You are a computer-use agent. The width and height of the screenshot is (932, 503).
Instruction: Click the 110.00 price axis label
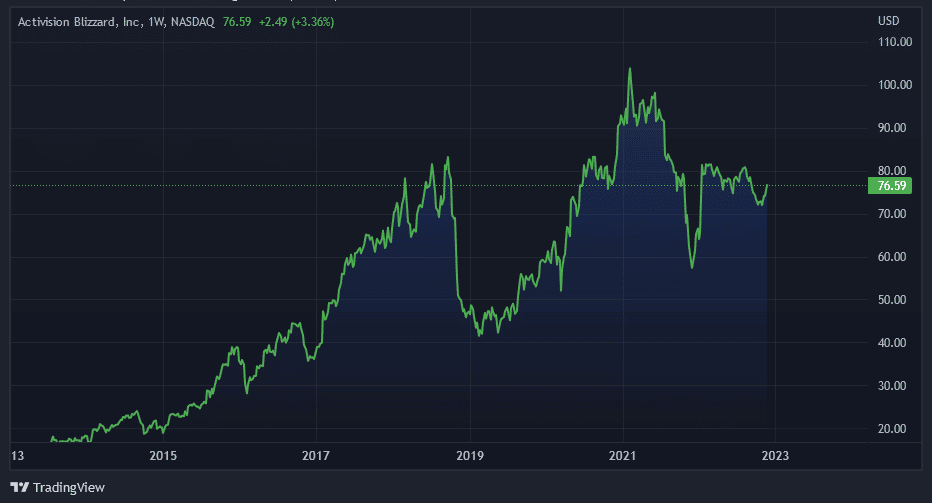tap(893, 42)
